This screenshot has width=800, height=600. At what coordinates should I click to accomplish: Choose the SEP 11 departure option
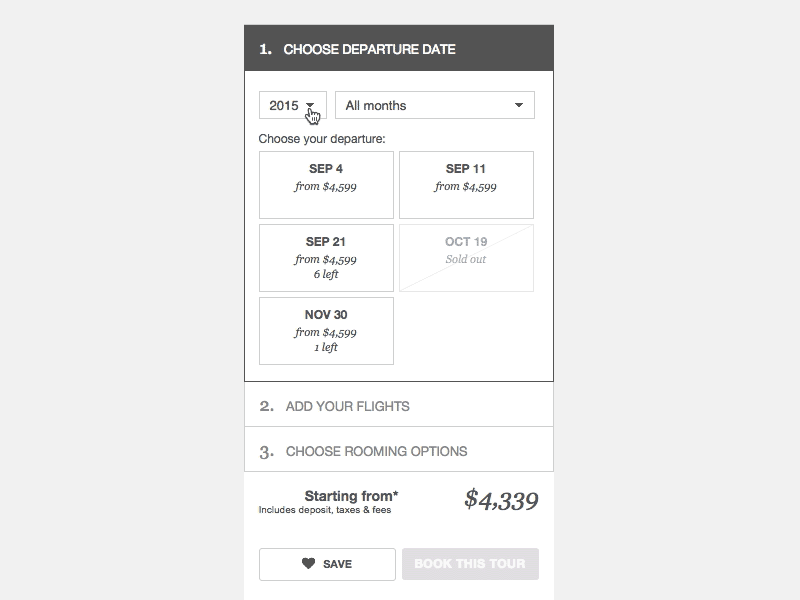466,184
